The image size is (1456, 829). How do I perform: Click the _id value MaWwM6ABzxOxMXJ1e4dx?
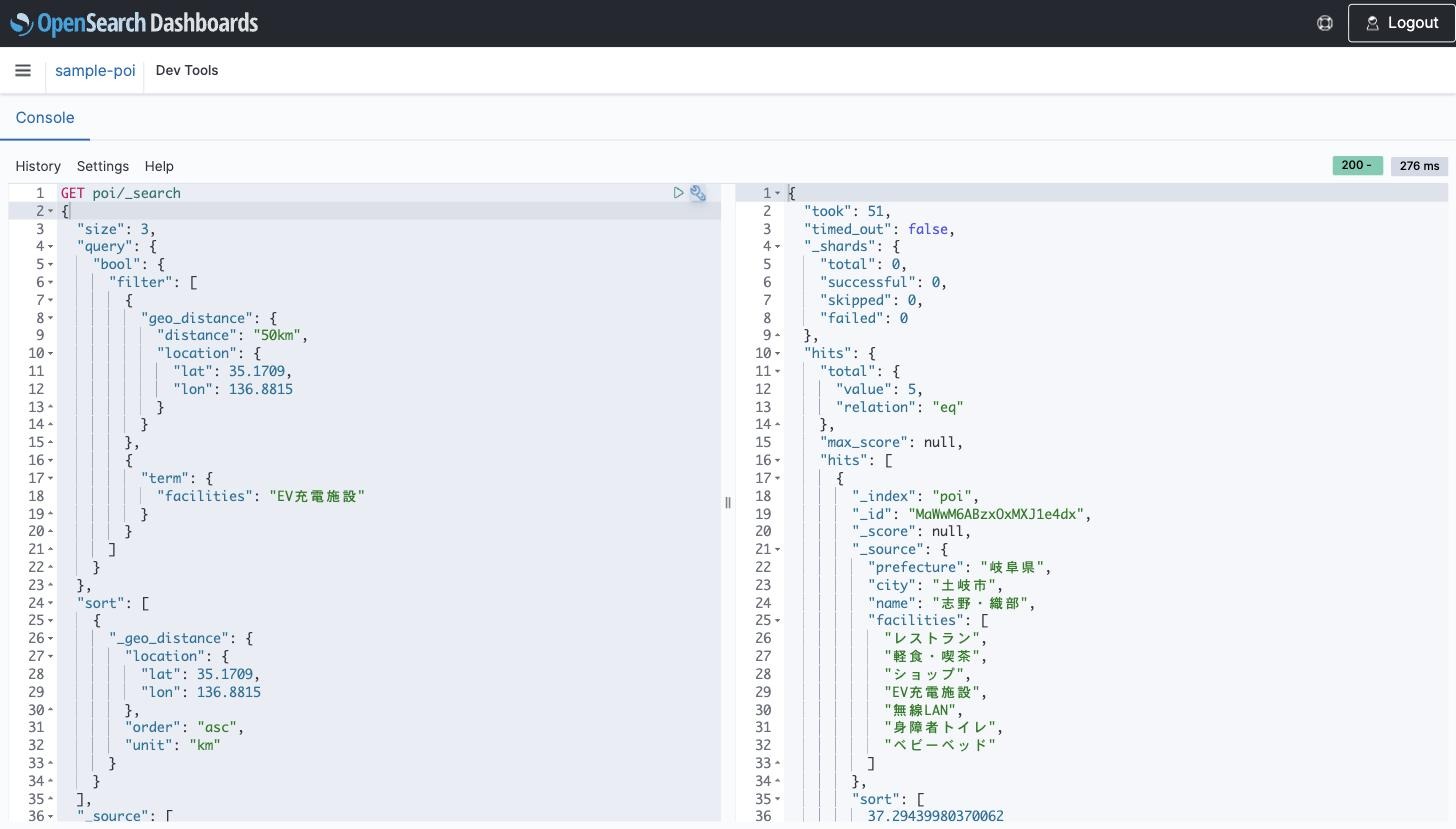click(996, 514)
